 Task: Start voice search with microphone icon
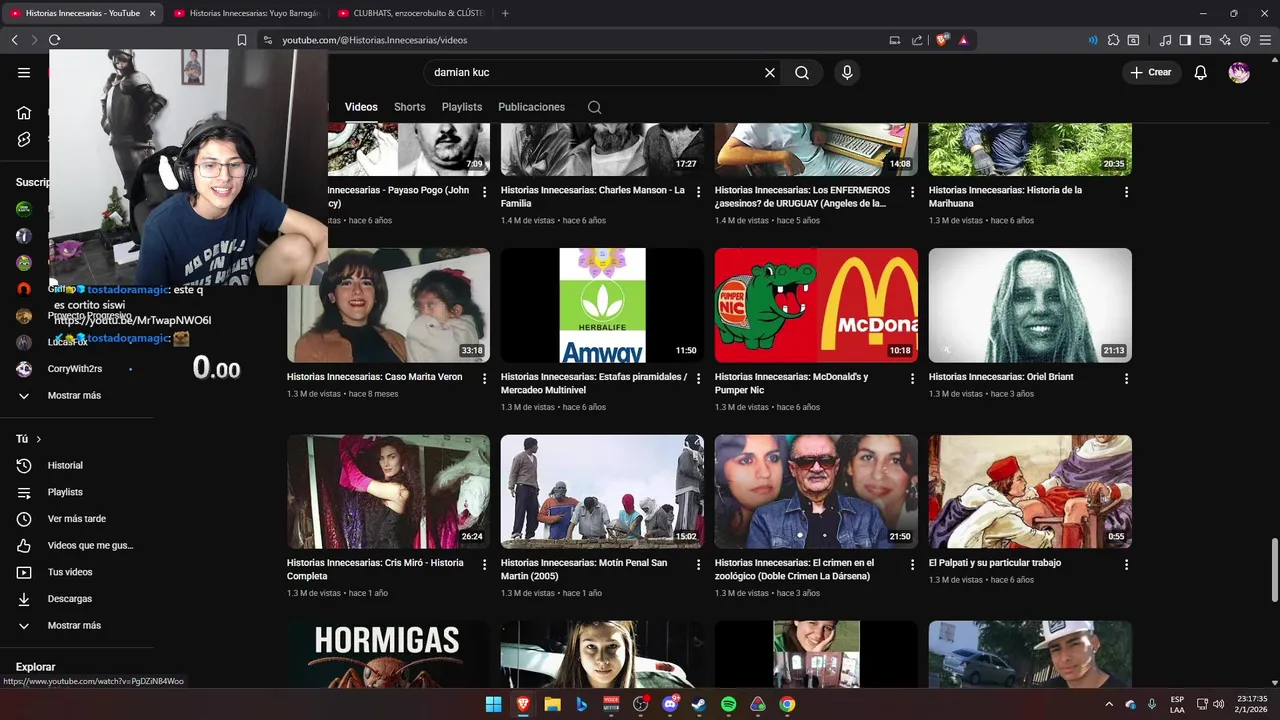click(847, 72)
